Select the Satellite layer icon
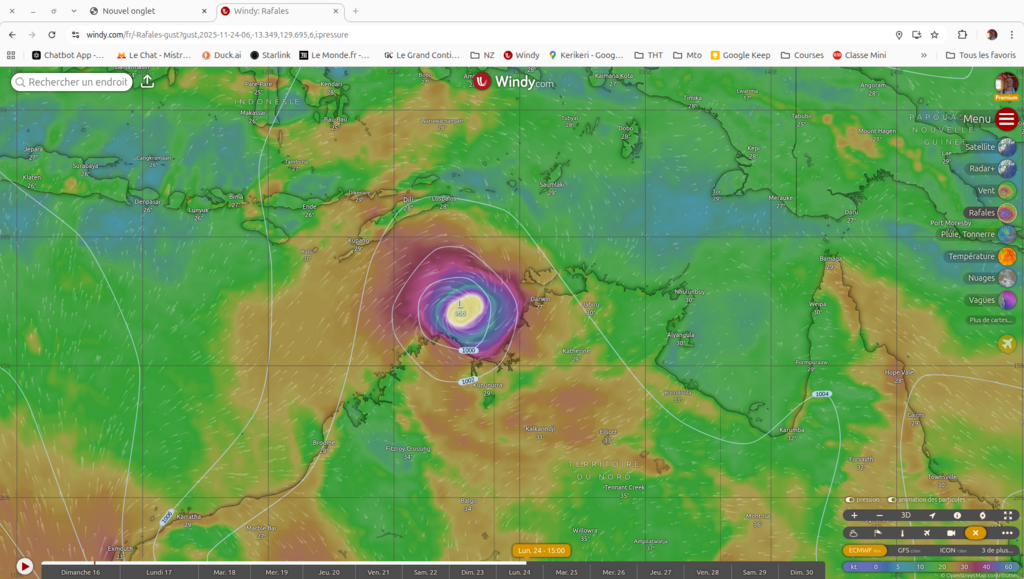Screen dimensions: 1024x579 click(1006, 147)
